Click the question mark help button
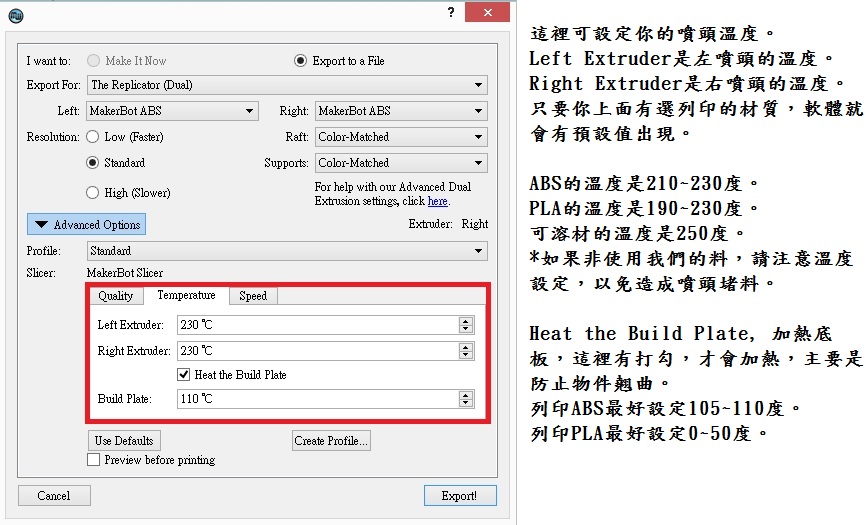This screenshot has height=525, width=866. pyautogui.click(x=451, y=12)
